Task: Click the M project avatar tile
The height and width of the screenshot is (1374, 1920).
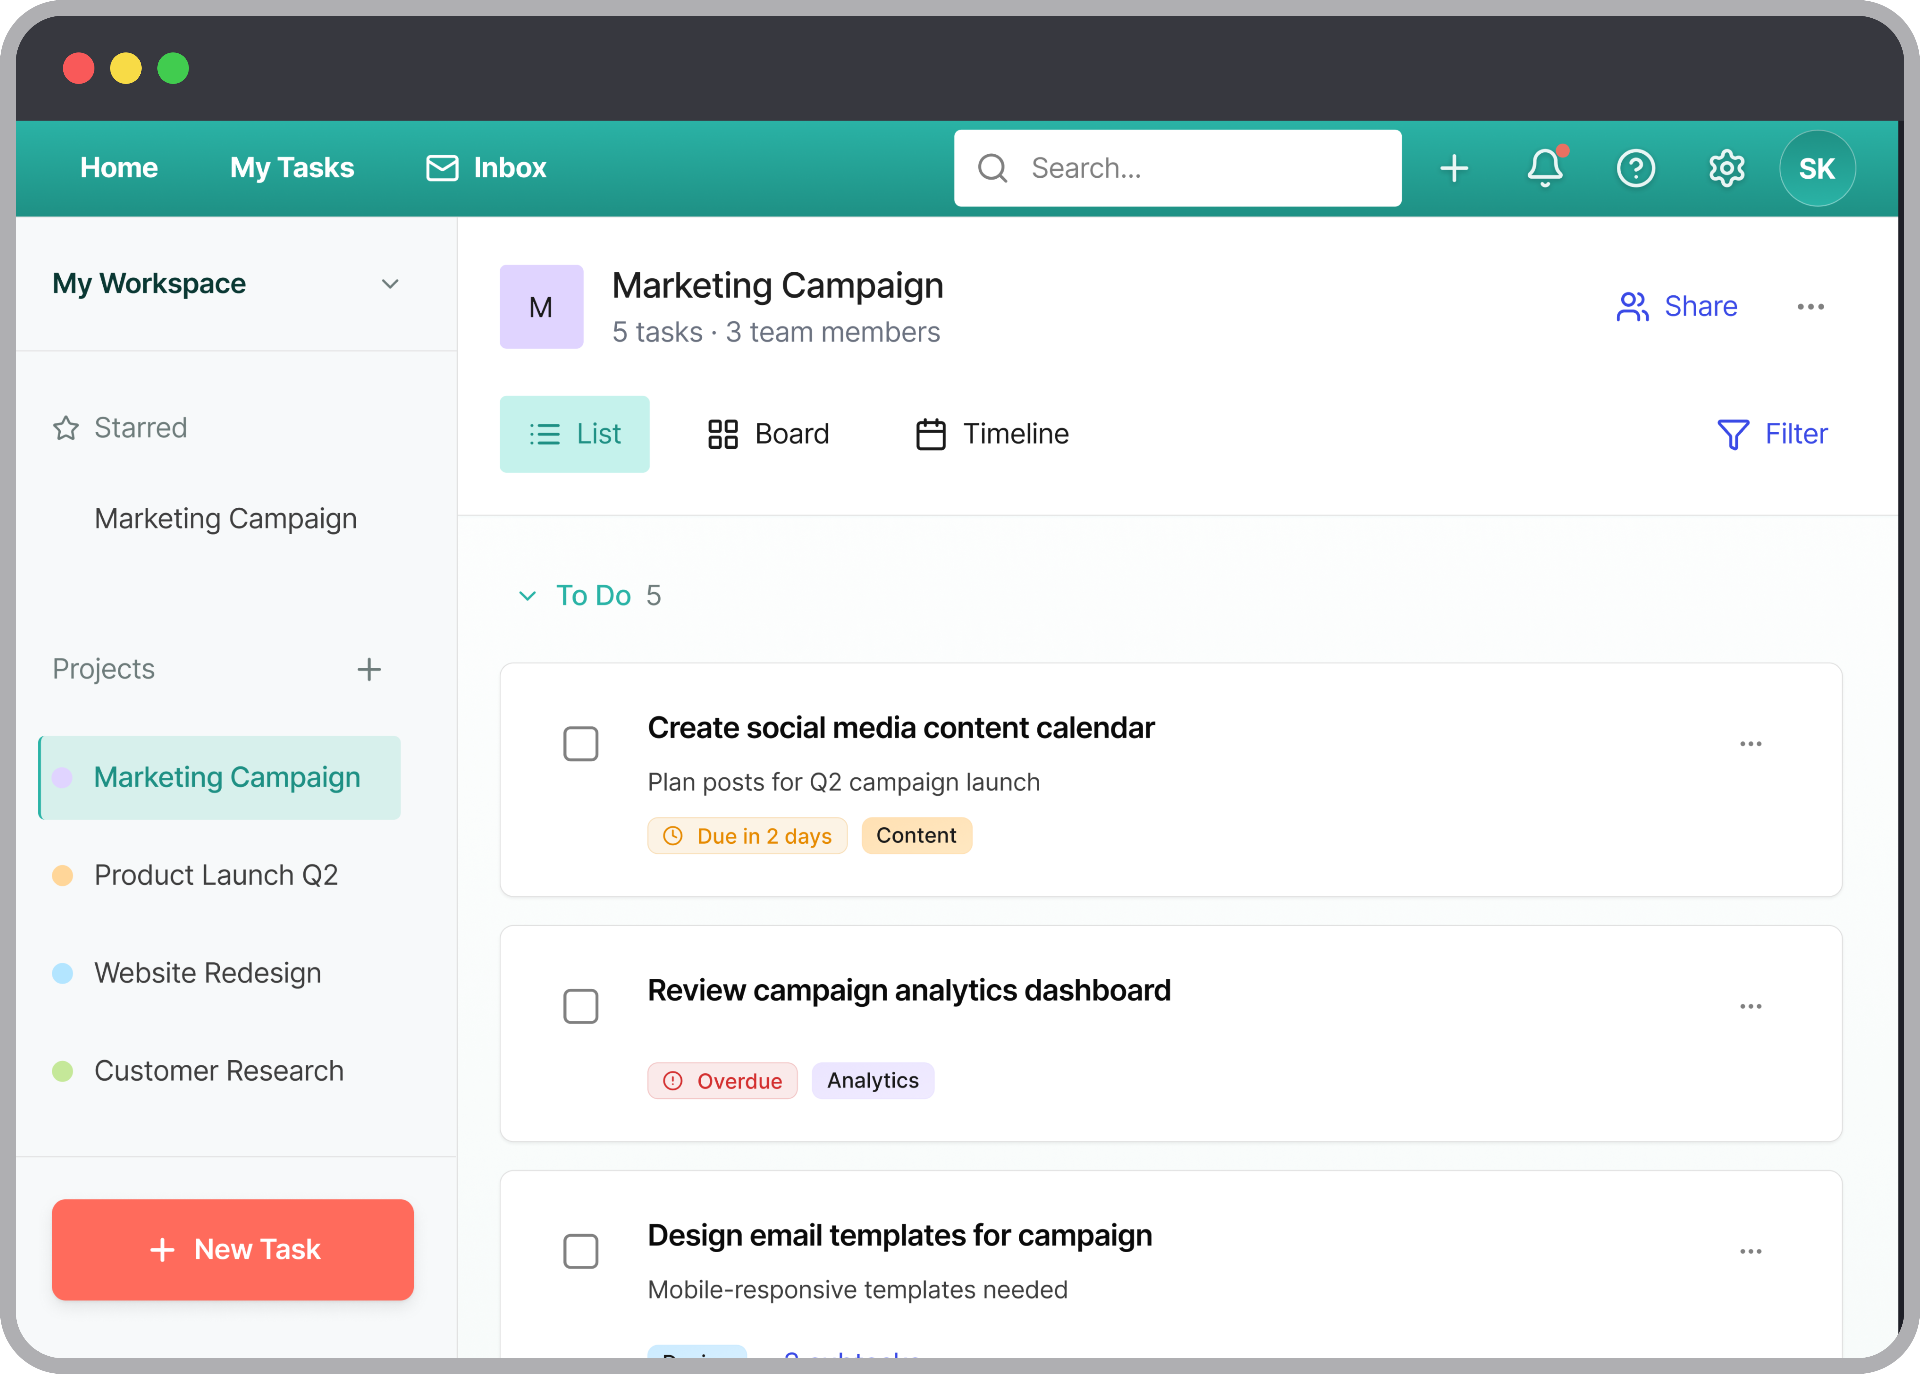Action: click(541, 307)
